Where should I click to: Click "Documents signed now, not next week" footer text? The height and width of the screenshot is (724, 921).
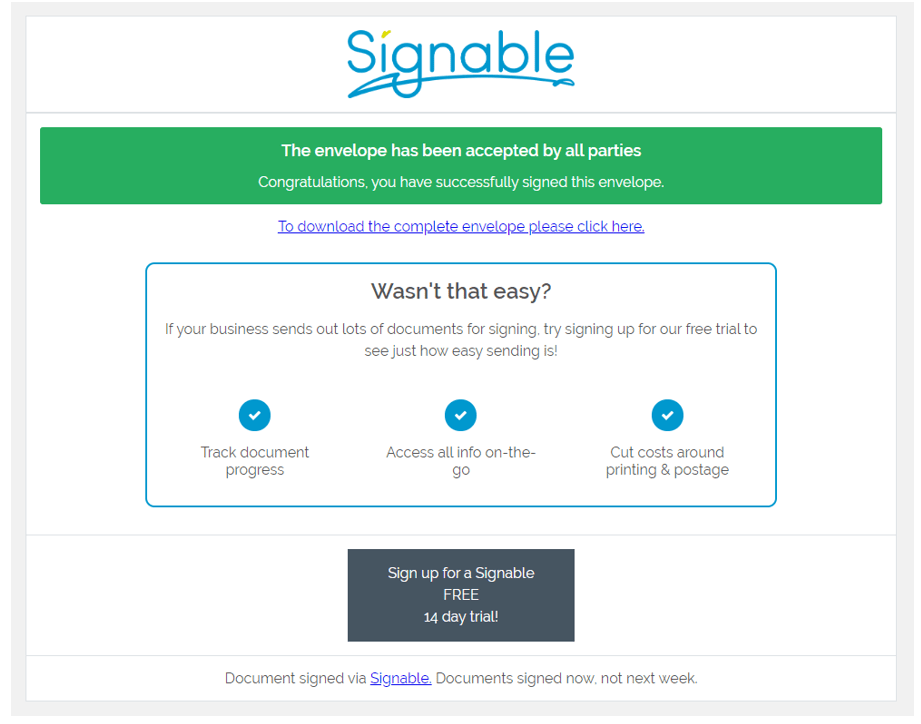566,678
